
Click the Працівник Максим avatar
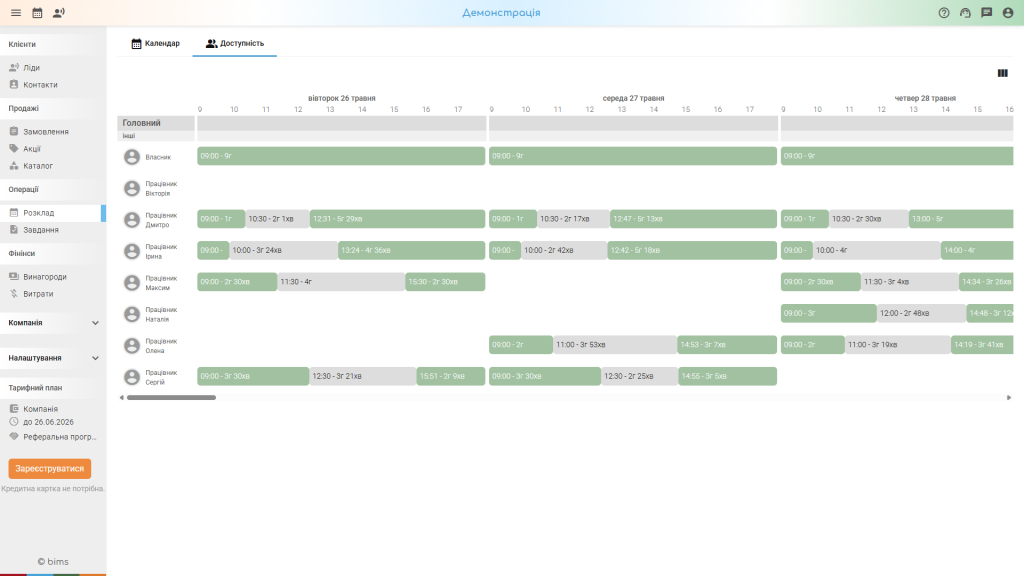132,282
